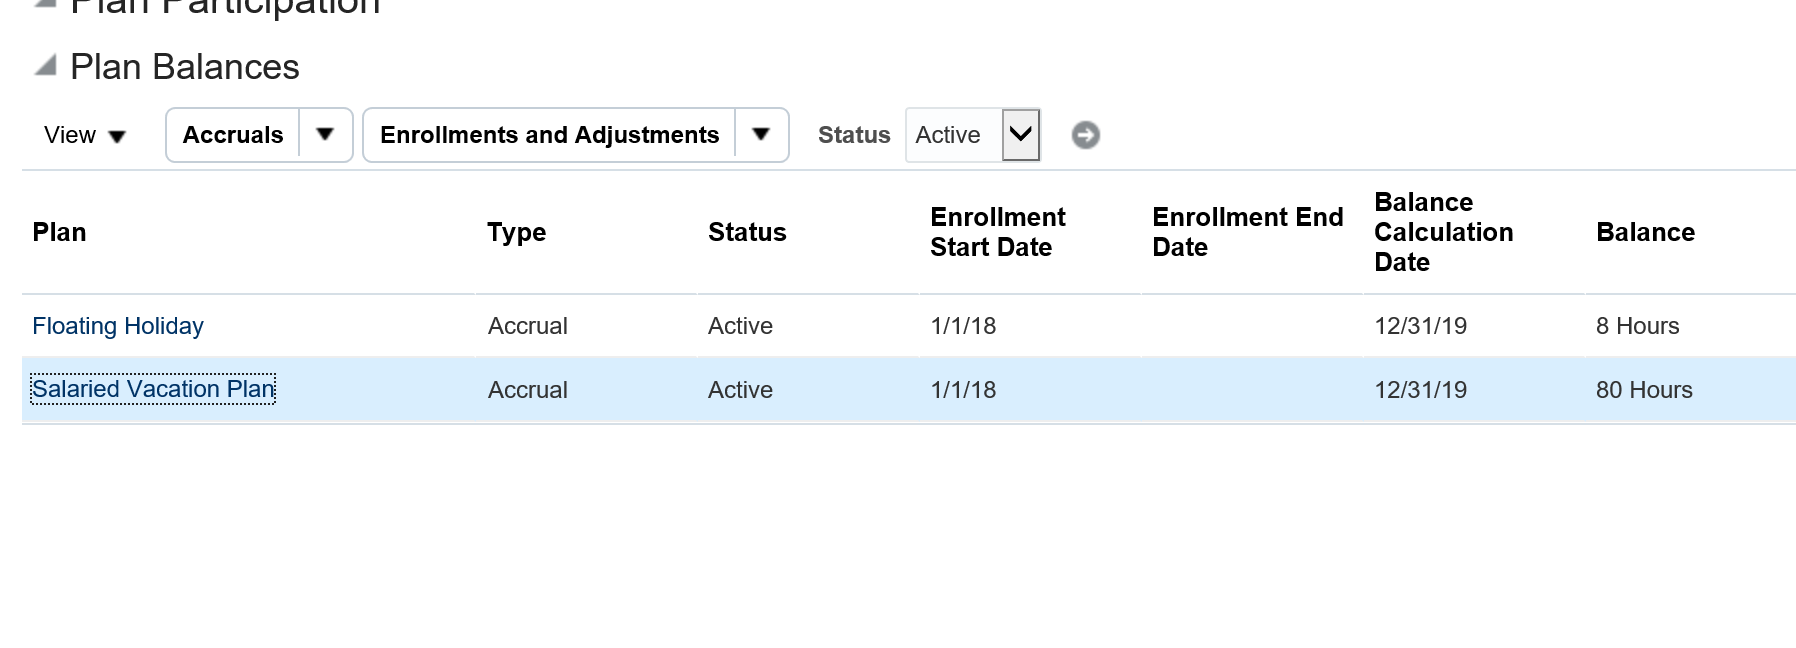Click the go arrow next to Status filter
This screenshot has height=648, width=1796.
click(x=1086, y=134)
